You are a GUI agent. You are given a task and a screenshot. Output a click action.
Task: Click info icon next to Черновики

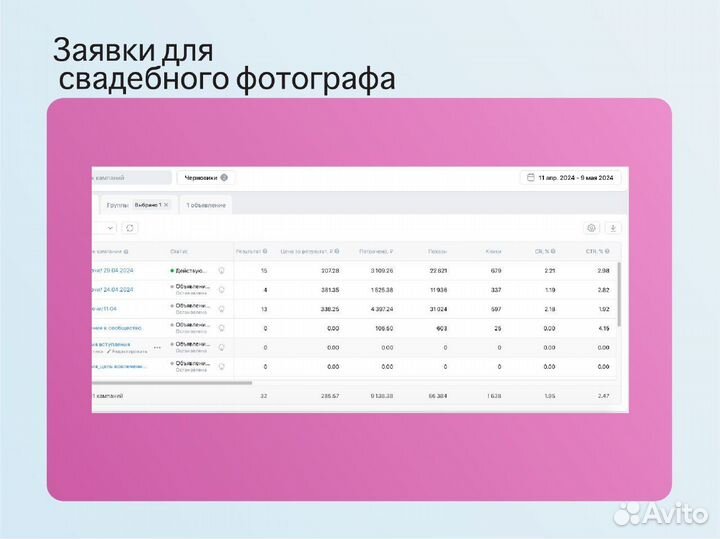click(x=224, y=177)
